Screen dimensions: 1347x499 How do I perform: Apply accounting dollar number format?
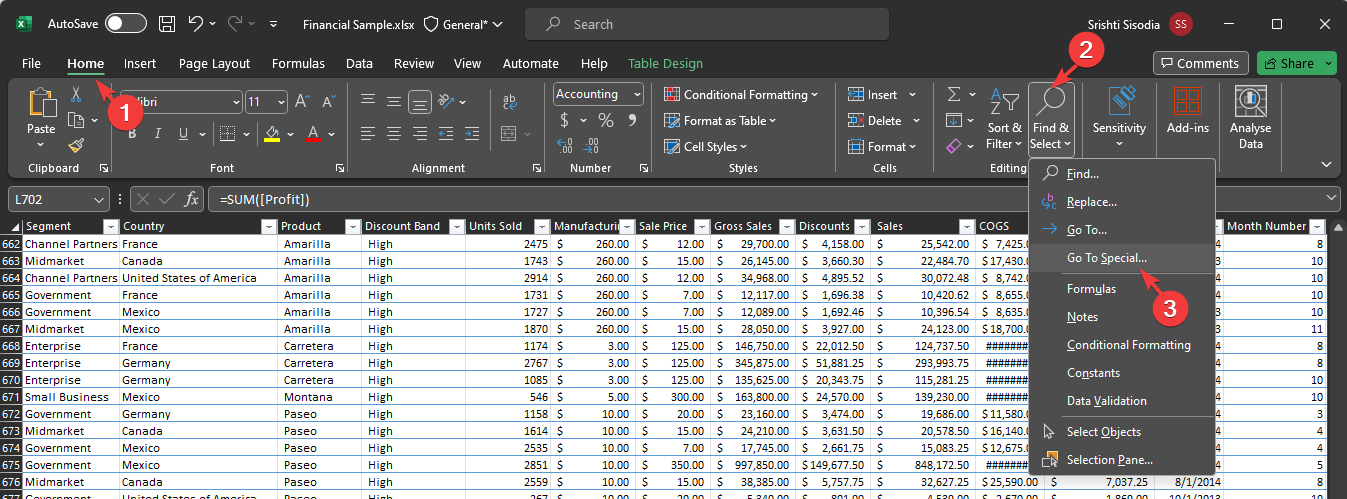[564, 120]
